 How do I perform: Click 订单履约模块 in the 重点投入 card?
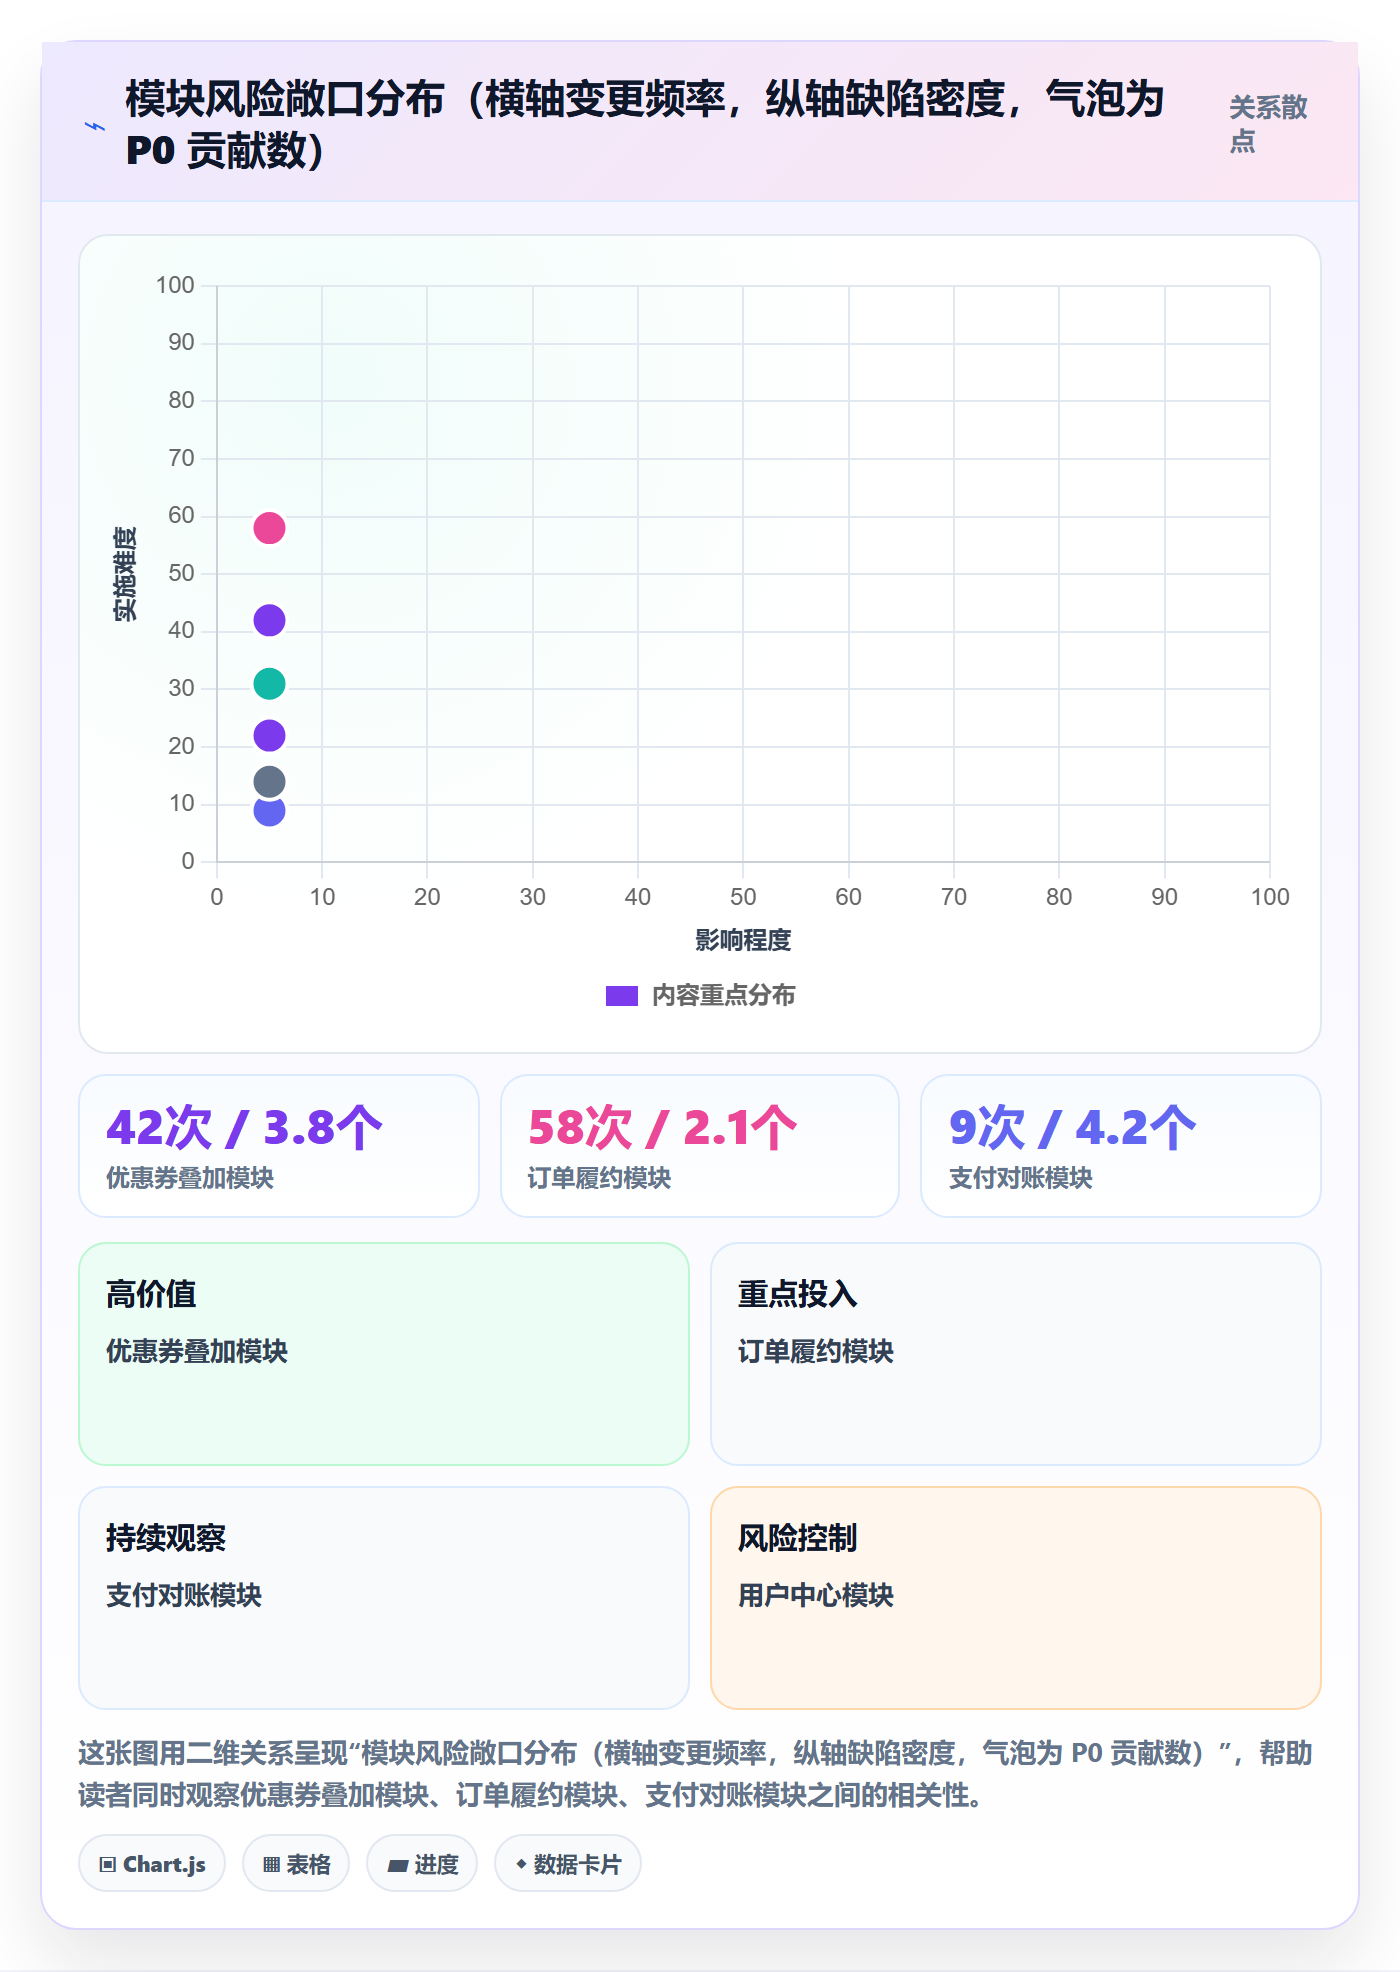tap(816, 1351)
